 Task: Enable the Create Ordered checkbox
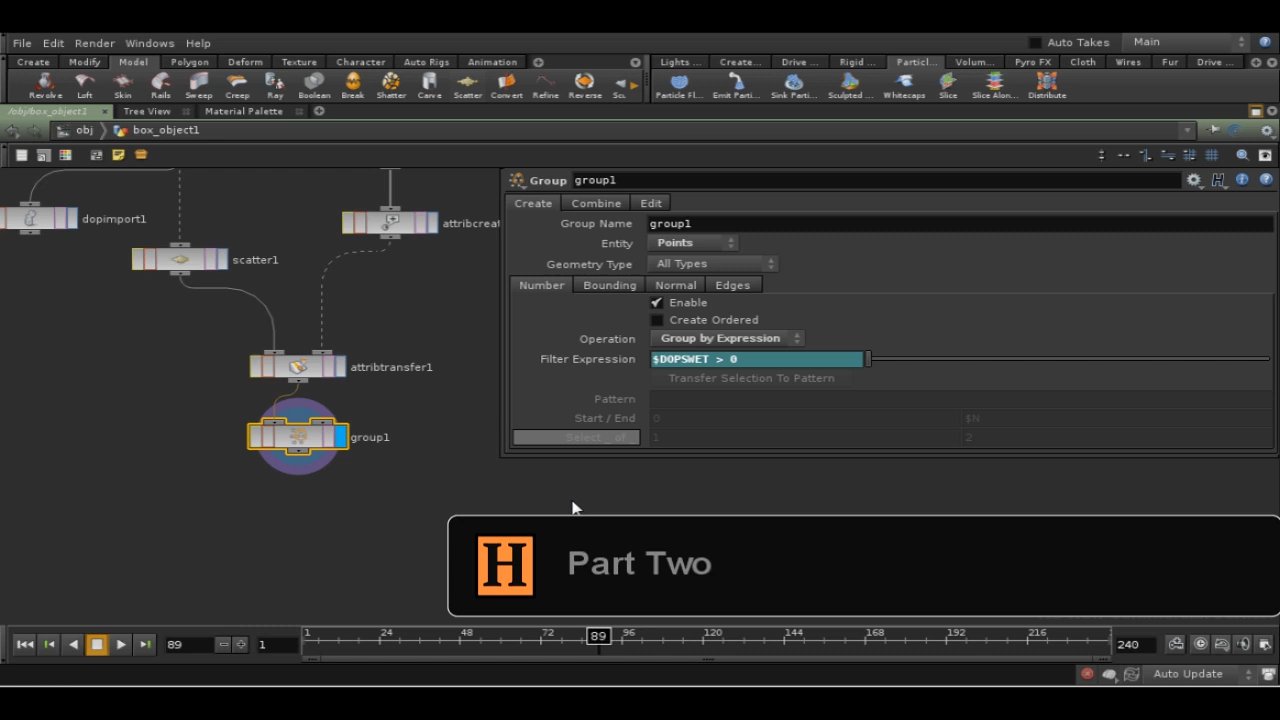point(657,320)
